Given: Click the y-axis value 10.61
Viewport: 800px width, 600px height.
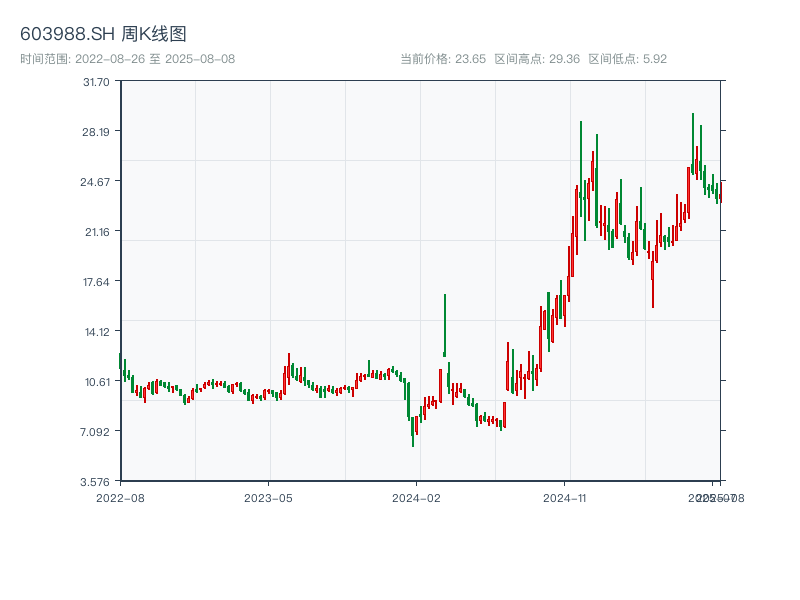Looking at the screenshot, I should coord(97,382).
